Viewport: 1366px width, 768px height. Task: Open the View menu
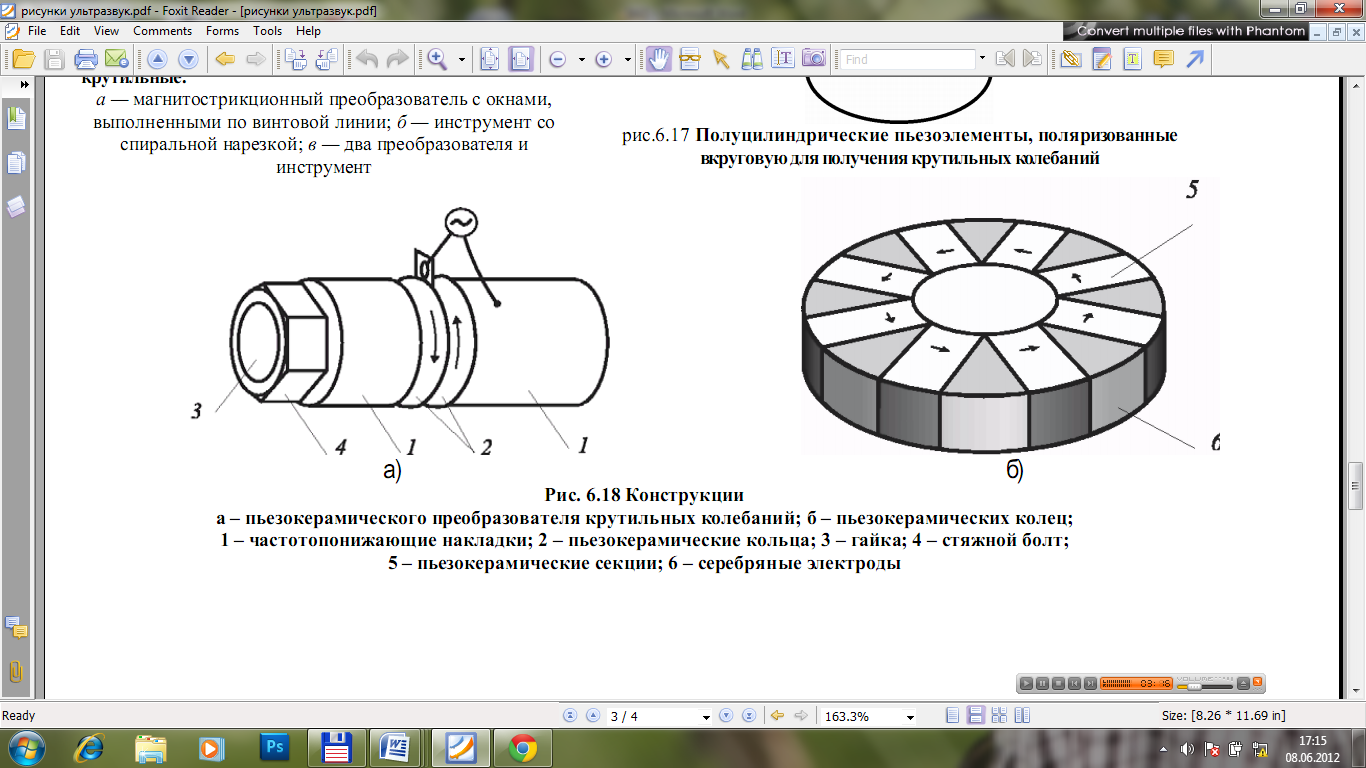(107, 31)
